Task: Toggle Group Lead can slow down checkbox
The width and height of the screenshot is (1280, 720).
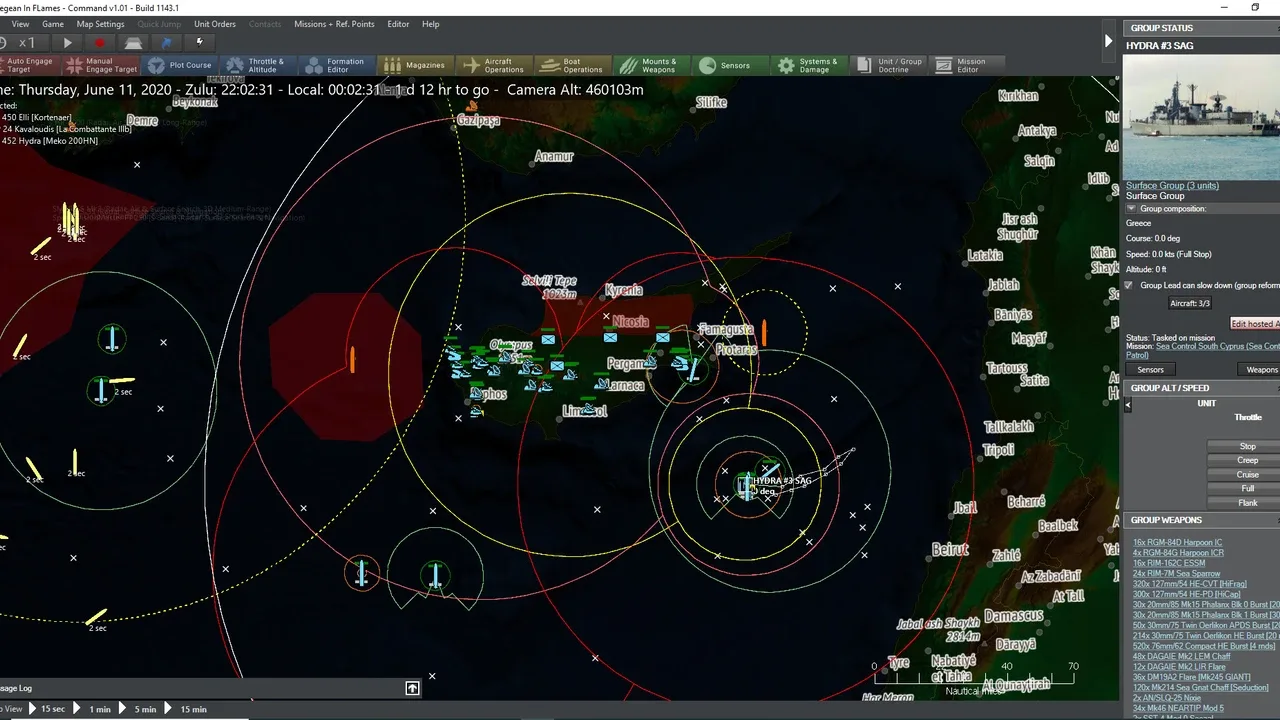Action: click(x=1129, y=285)
